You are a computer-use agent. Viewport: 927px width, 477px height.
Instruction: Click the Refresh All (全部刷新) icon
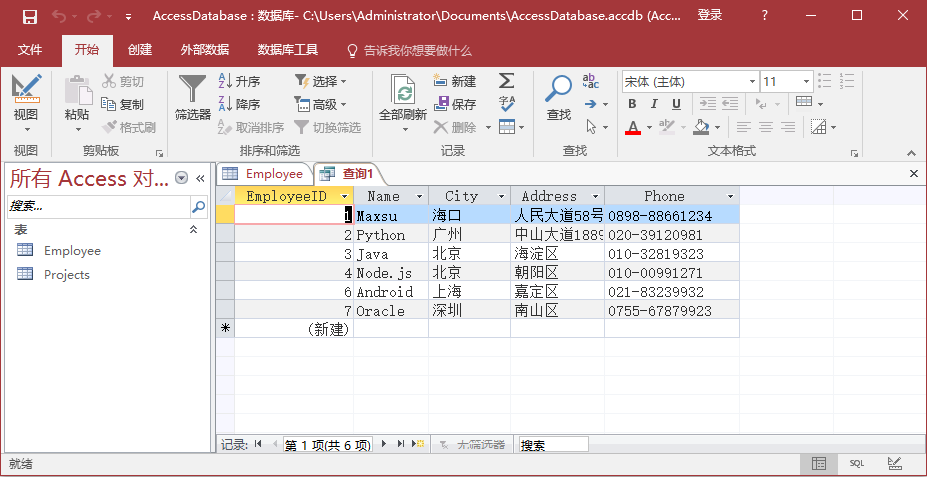[403, 92]
